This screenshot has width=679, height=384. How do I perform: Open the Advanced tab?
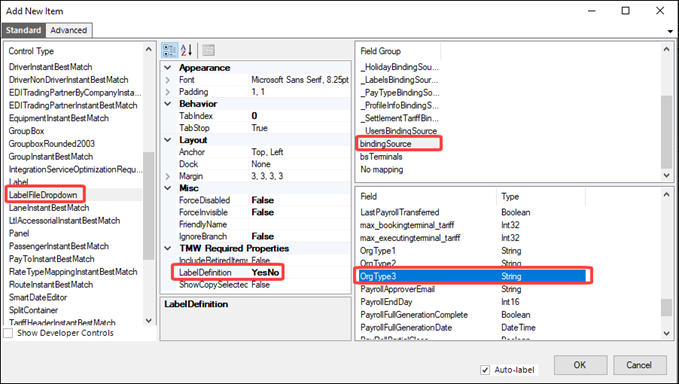point(68,30)
